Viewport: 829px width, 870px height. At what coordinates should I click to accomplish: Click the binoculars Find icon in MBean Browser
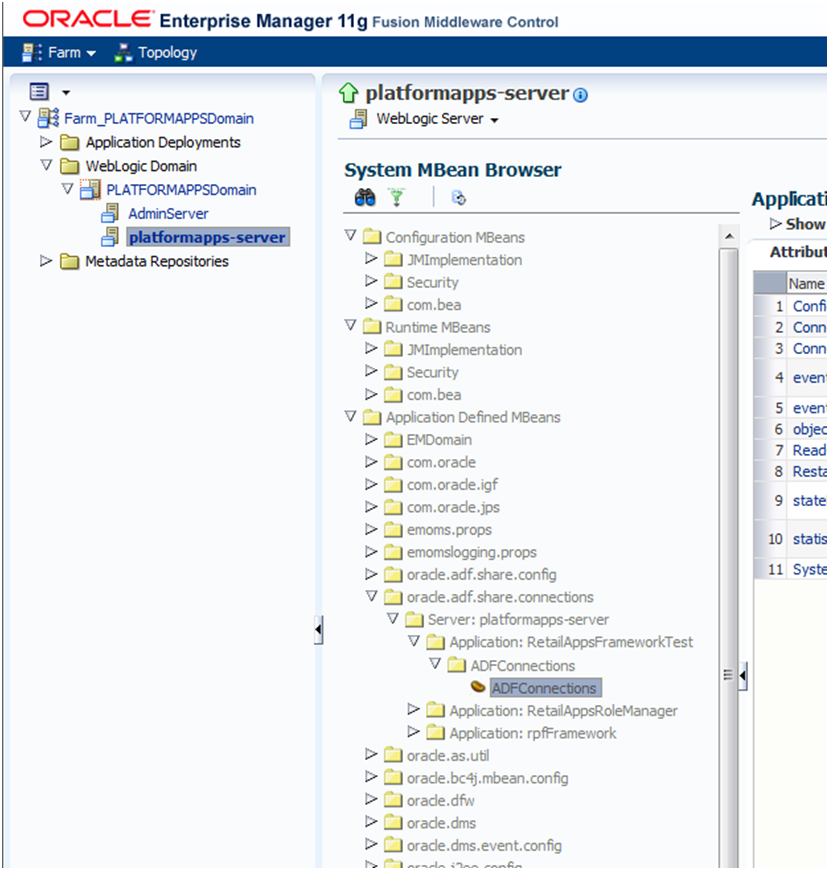coord(365,198)
